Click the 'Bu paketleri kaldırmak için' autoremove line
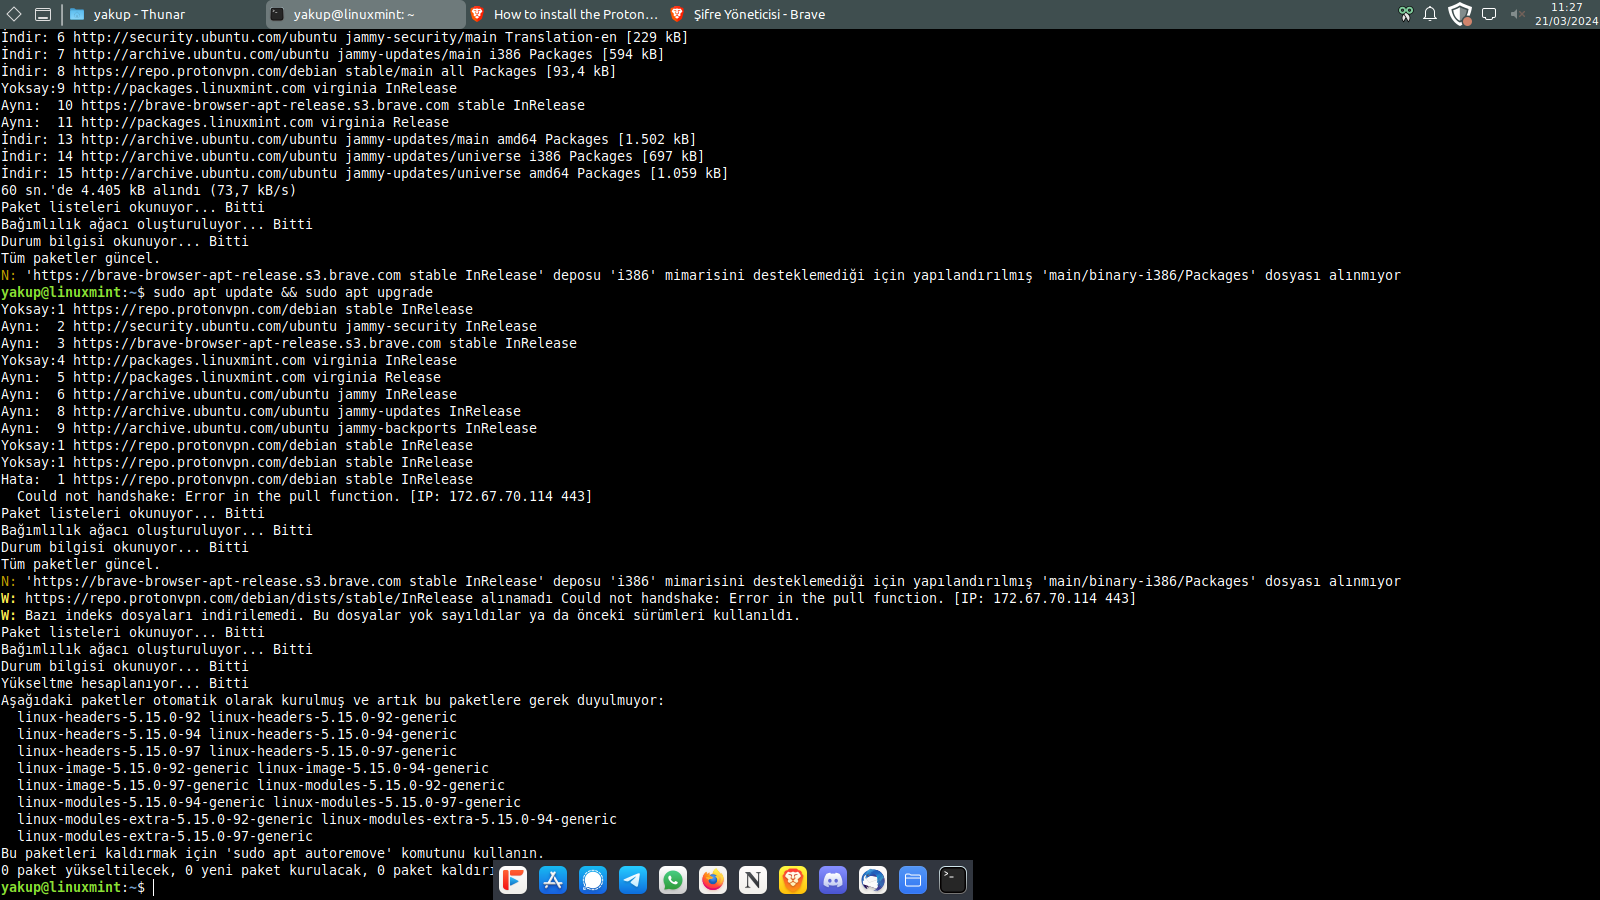Screen dimensions: 1600x900 [273, 853]
